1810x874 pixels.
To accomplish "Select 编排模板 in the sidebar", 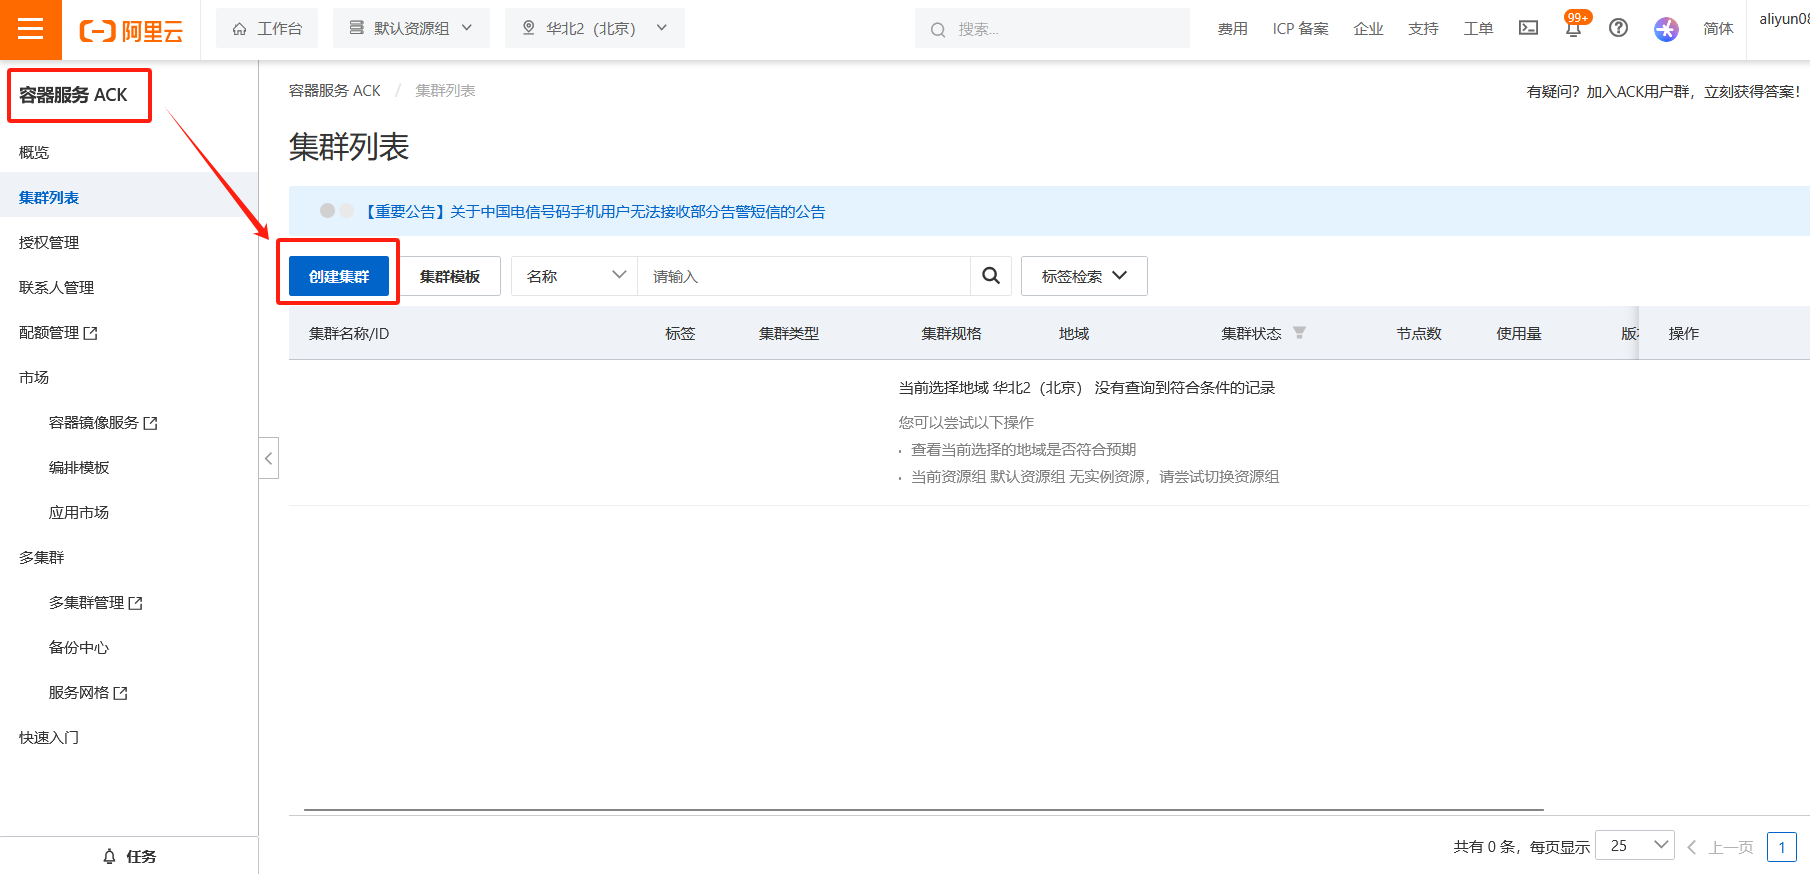I will (x=79, y=467).
